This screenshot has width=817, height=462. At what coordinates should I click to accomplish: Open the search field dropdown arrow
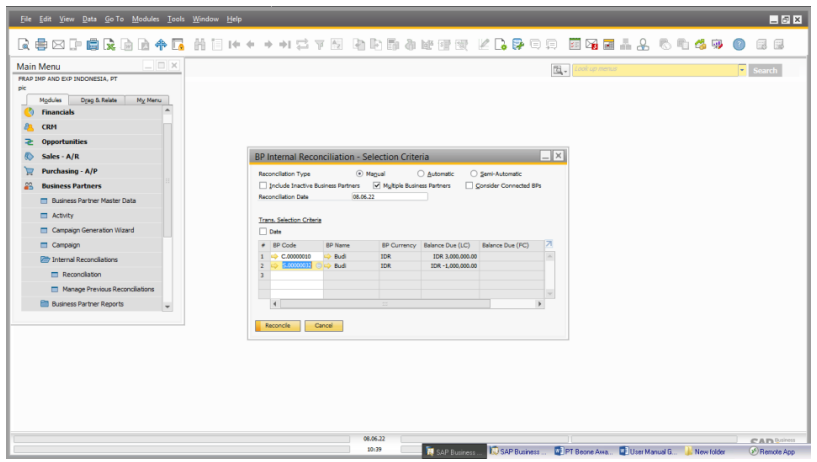tap(742, 70)
